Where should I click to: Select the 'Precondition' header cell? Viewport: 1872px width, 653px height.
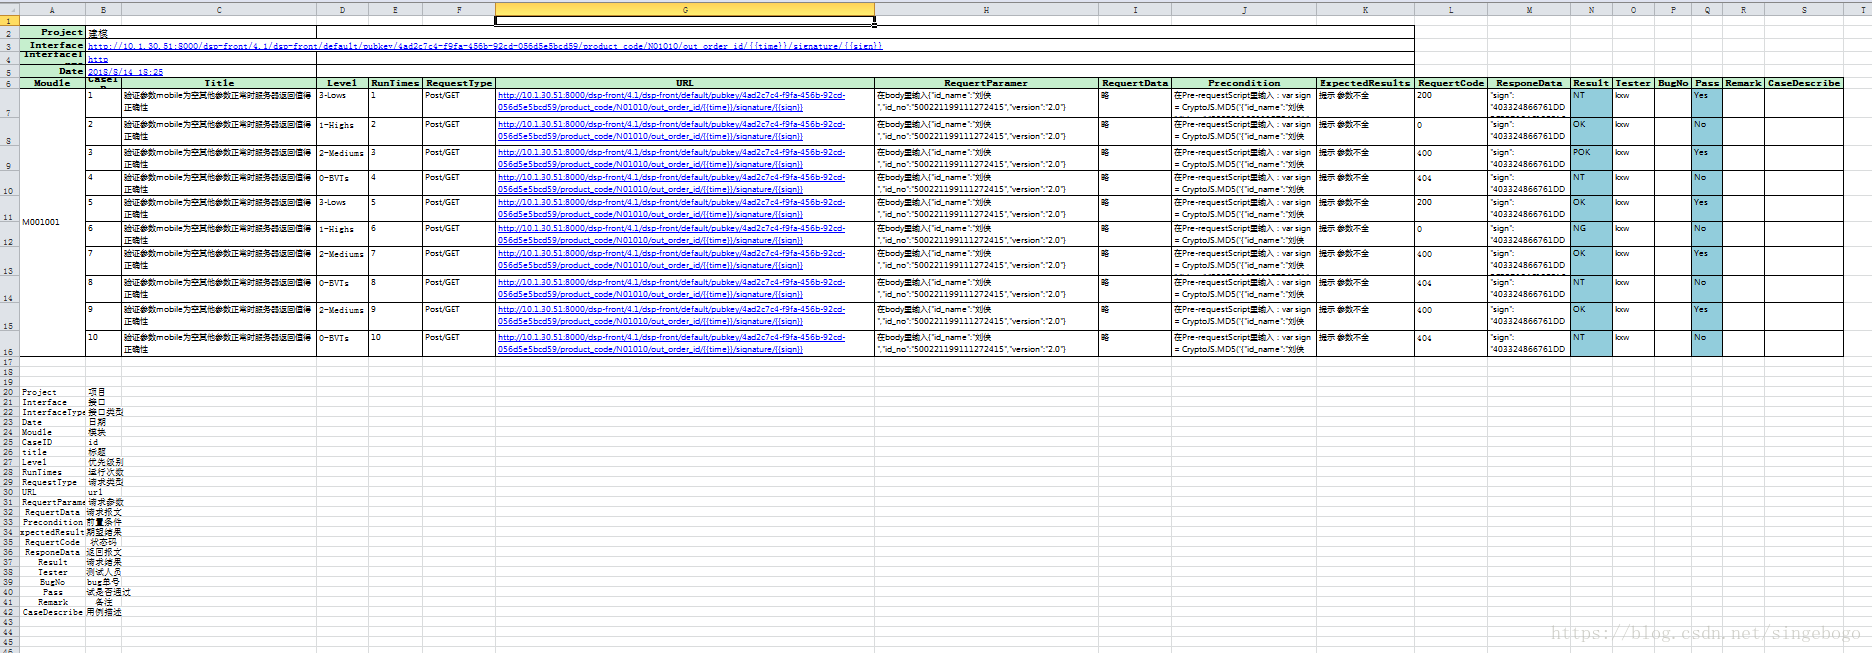click(1244, 83)
